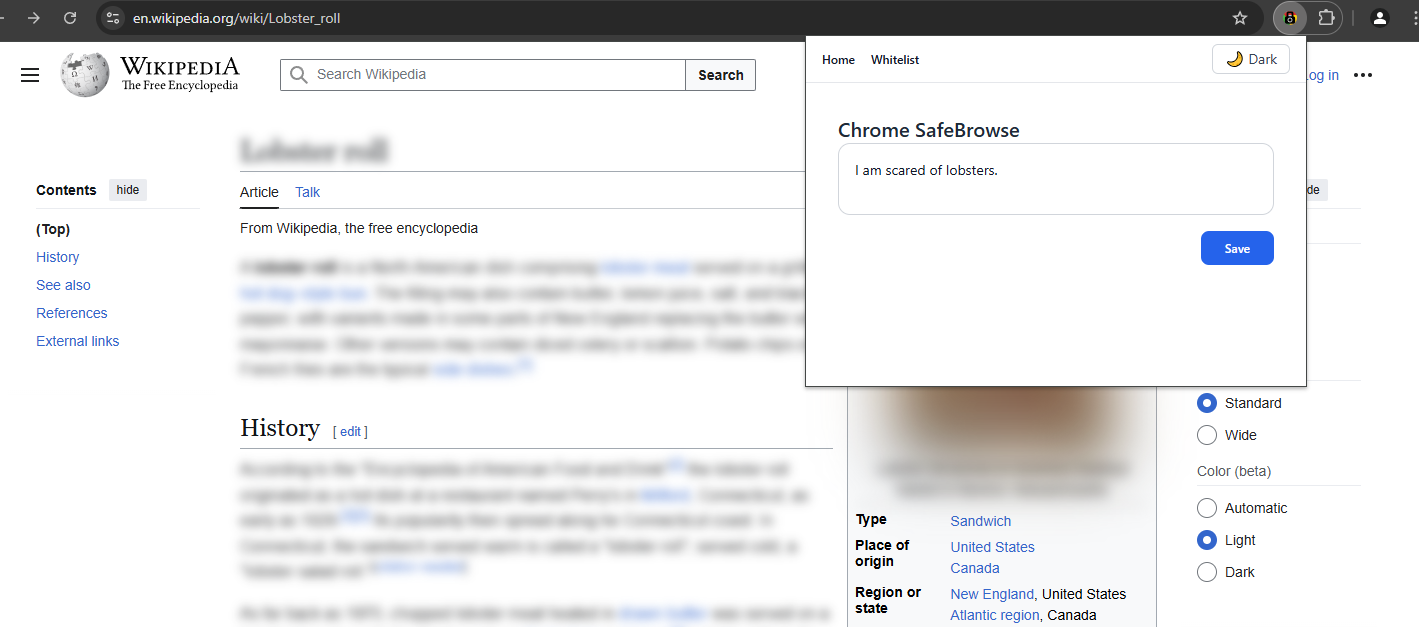Go to History in Contents list

(x=57, y=257)
